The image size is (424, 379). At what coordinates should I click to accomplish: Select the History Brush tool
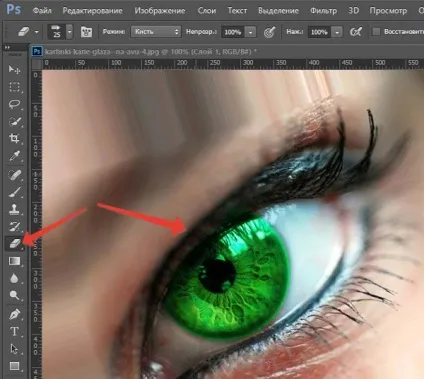point(14,227)
